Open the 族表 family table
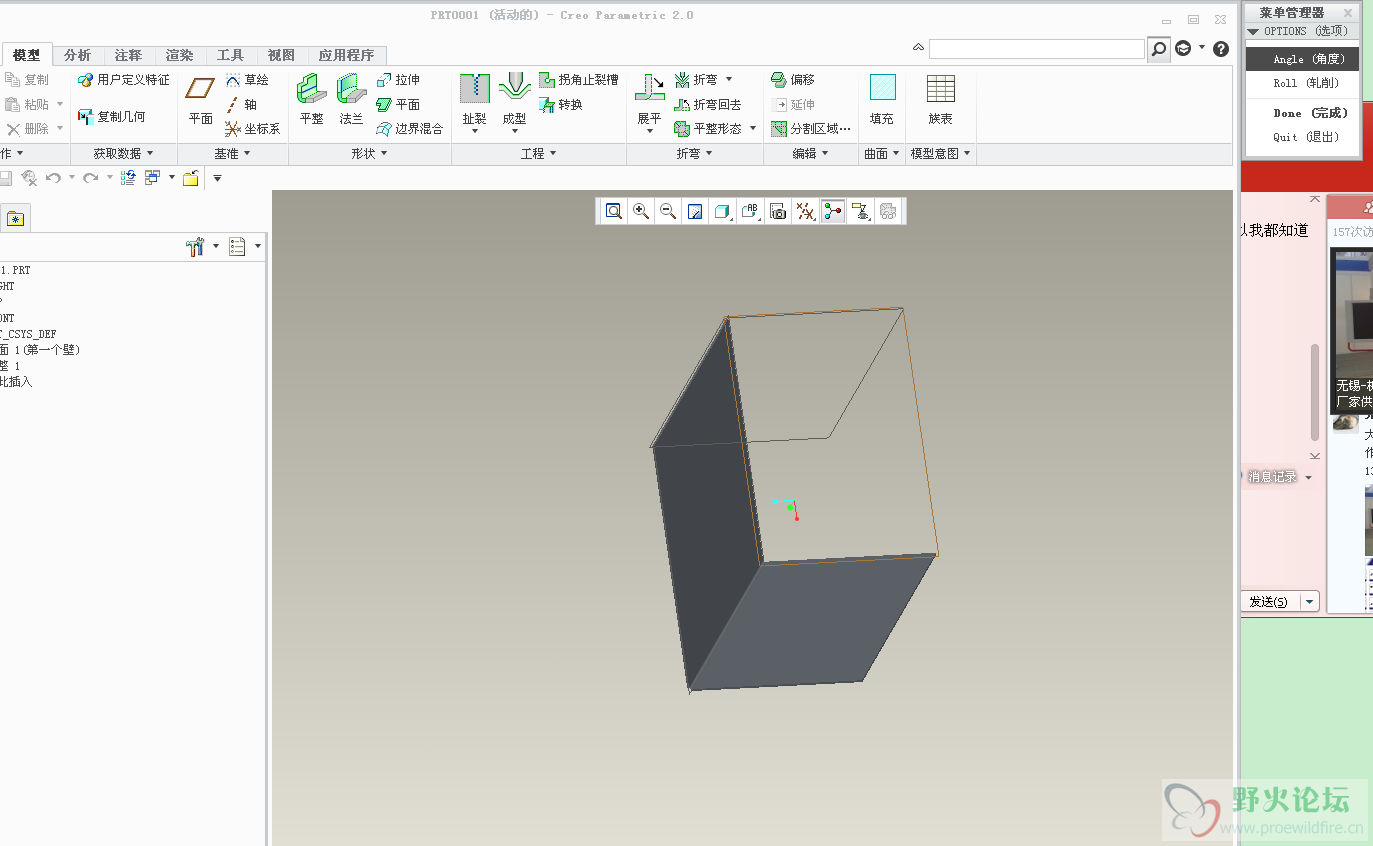Image resolution: width=1373 pixels, height=846 pixels. point(940,100)
